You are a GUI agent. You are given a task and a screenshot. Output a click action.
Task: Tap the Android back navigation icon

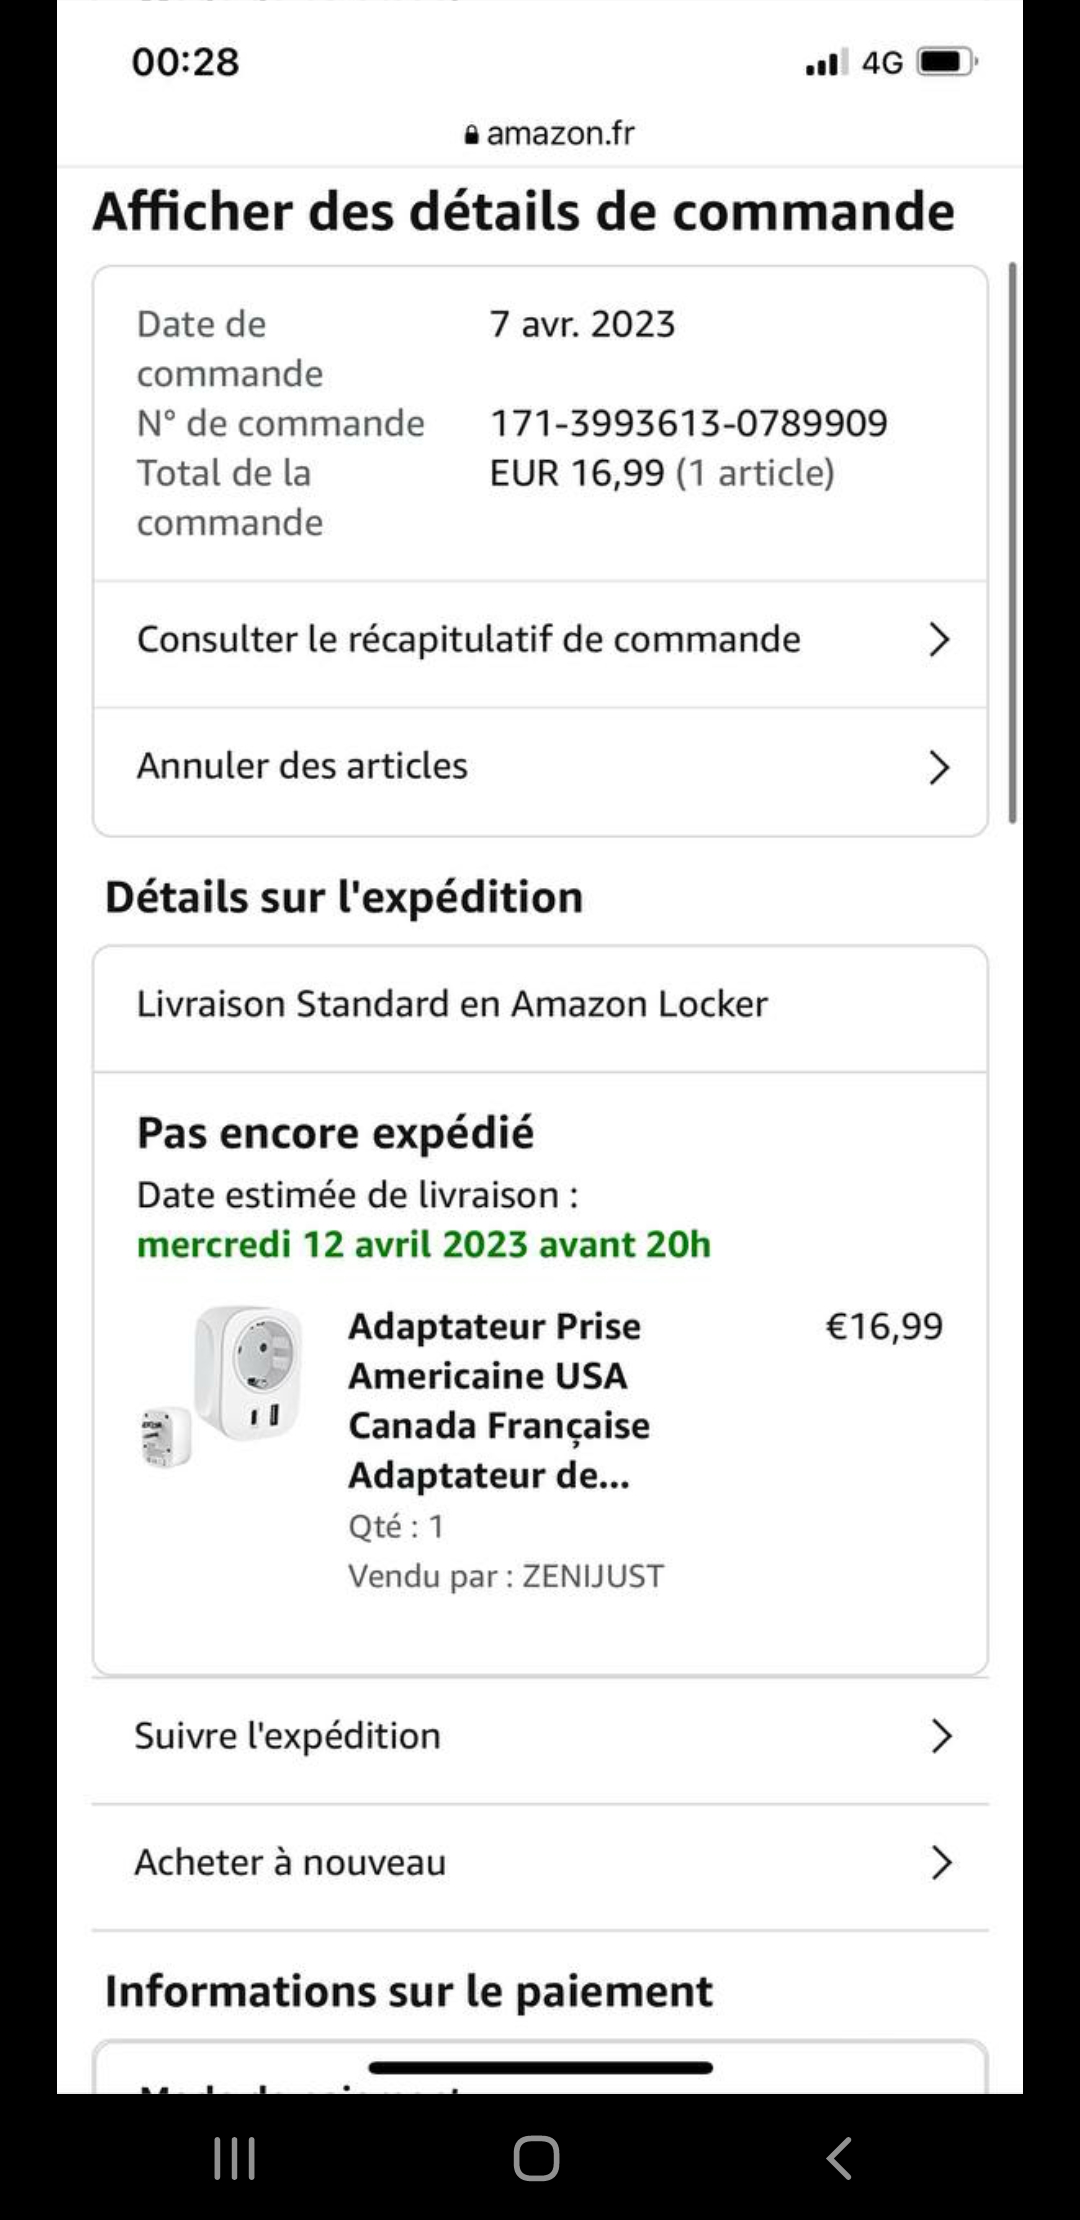840,2158
